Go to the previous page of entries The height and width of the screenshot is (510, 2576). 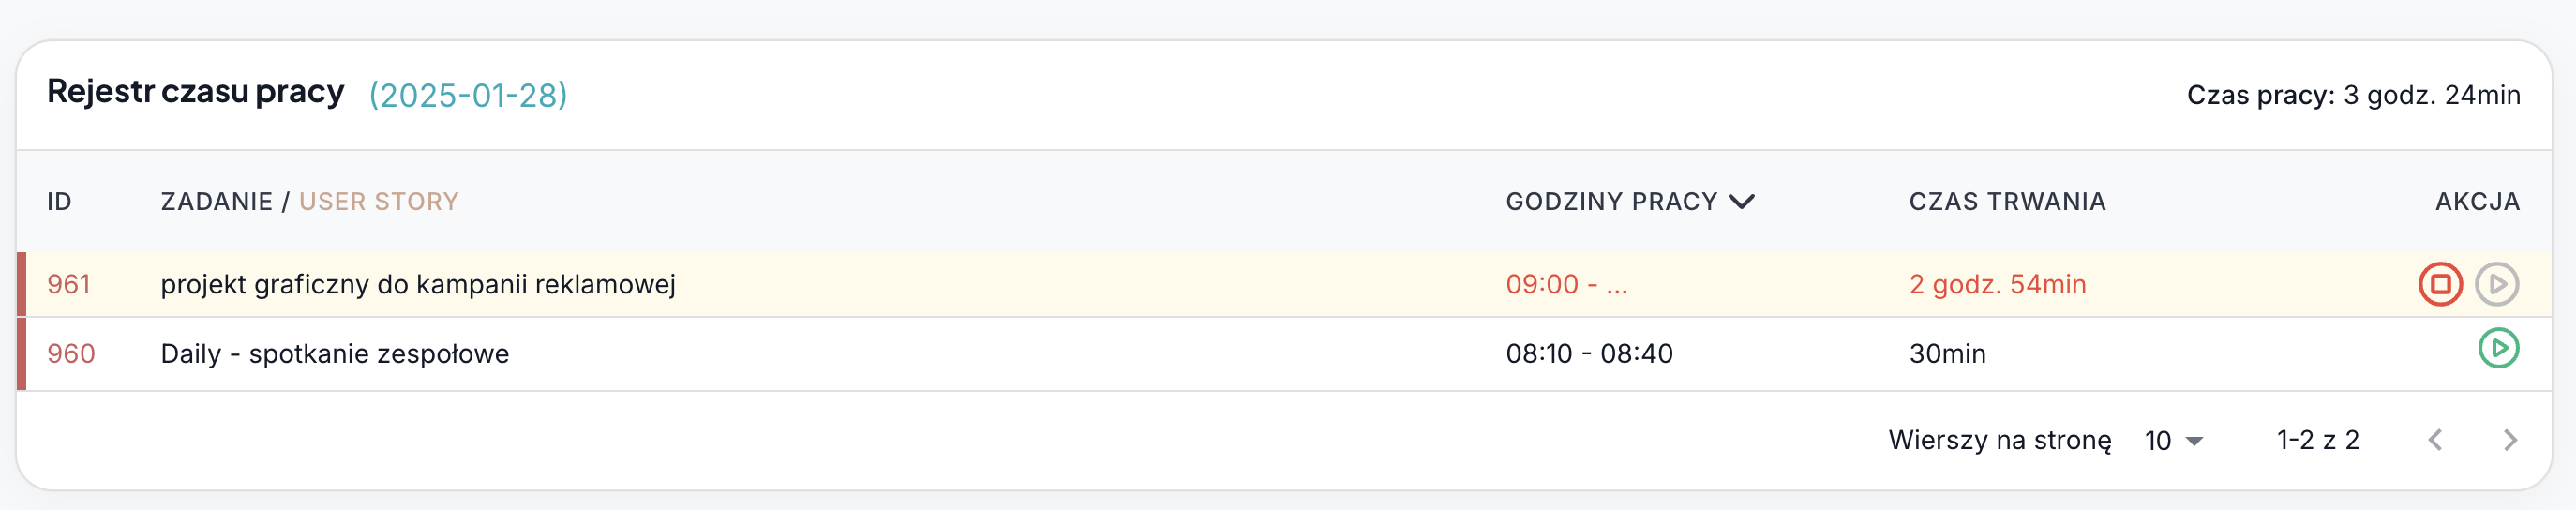2436,440
